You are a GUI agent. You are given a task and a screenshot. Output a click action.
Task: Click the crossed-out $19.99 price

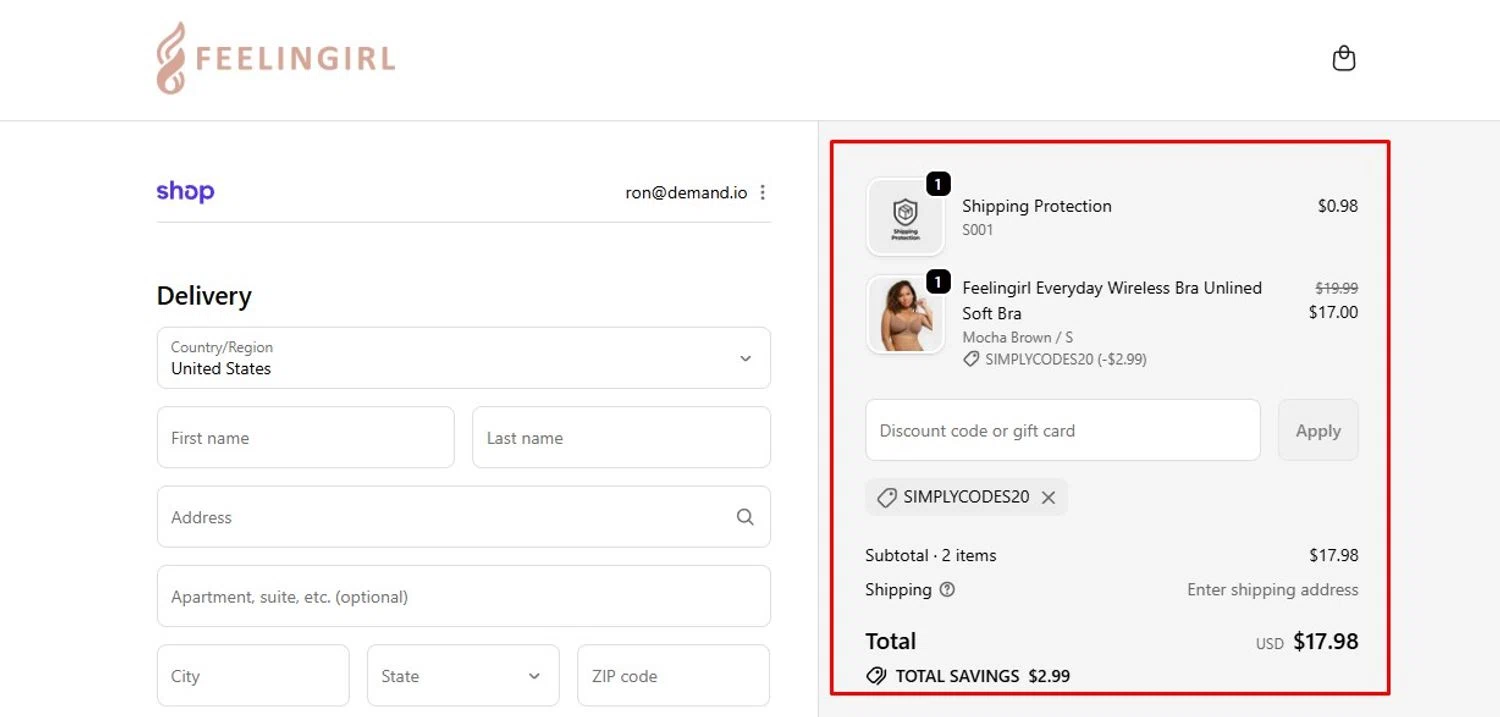1336,288
